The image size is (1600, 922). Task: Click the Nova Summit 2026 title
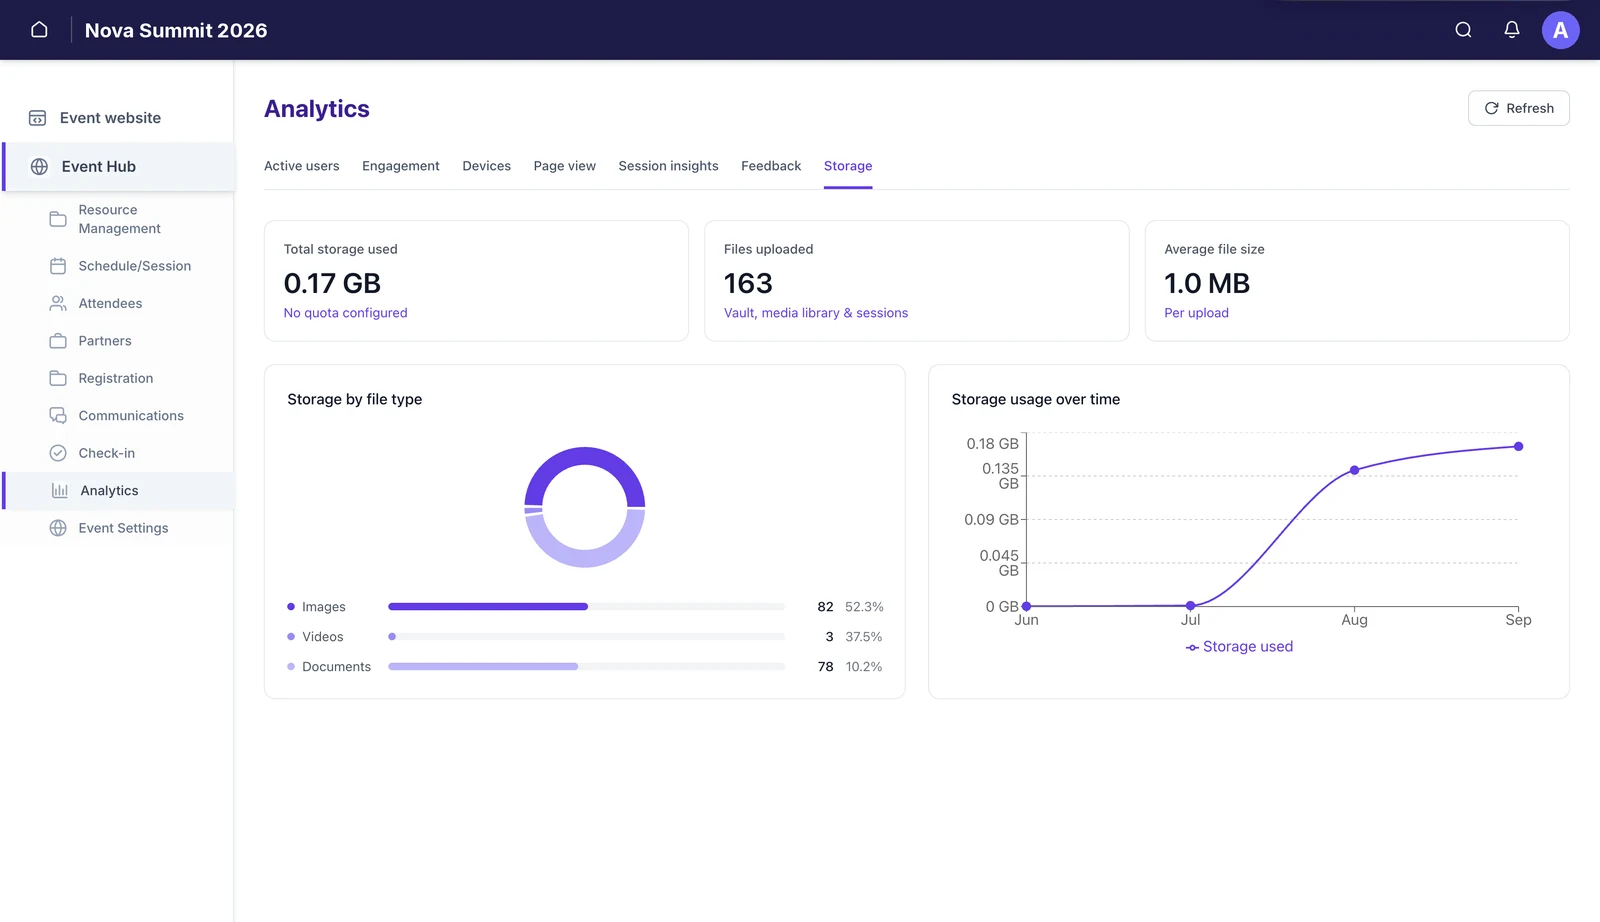pos(176,30)
